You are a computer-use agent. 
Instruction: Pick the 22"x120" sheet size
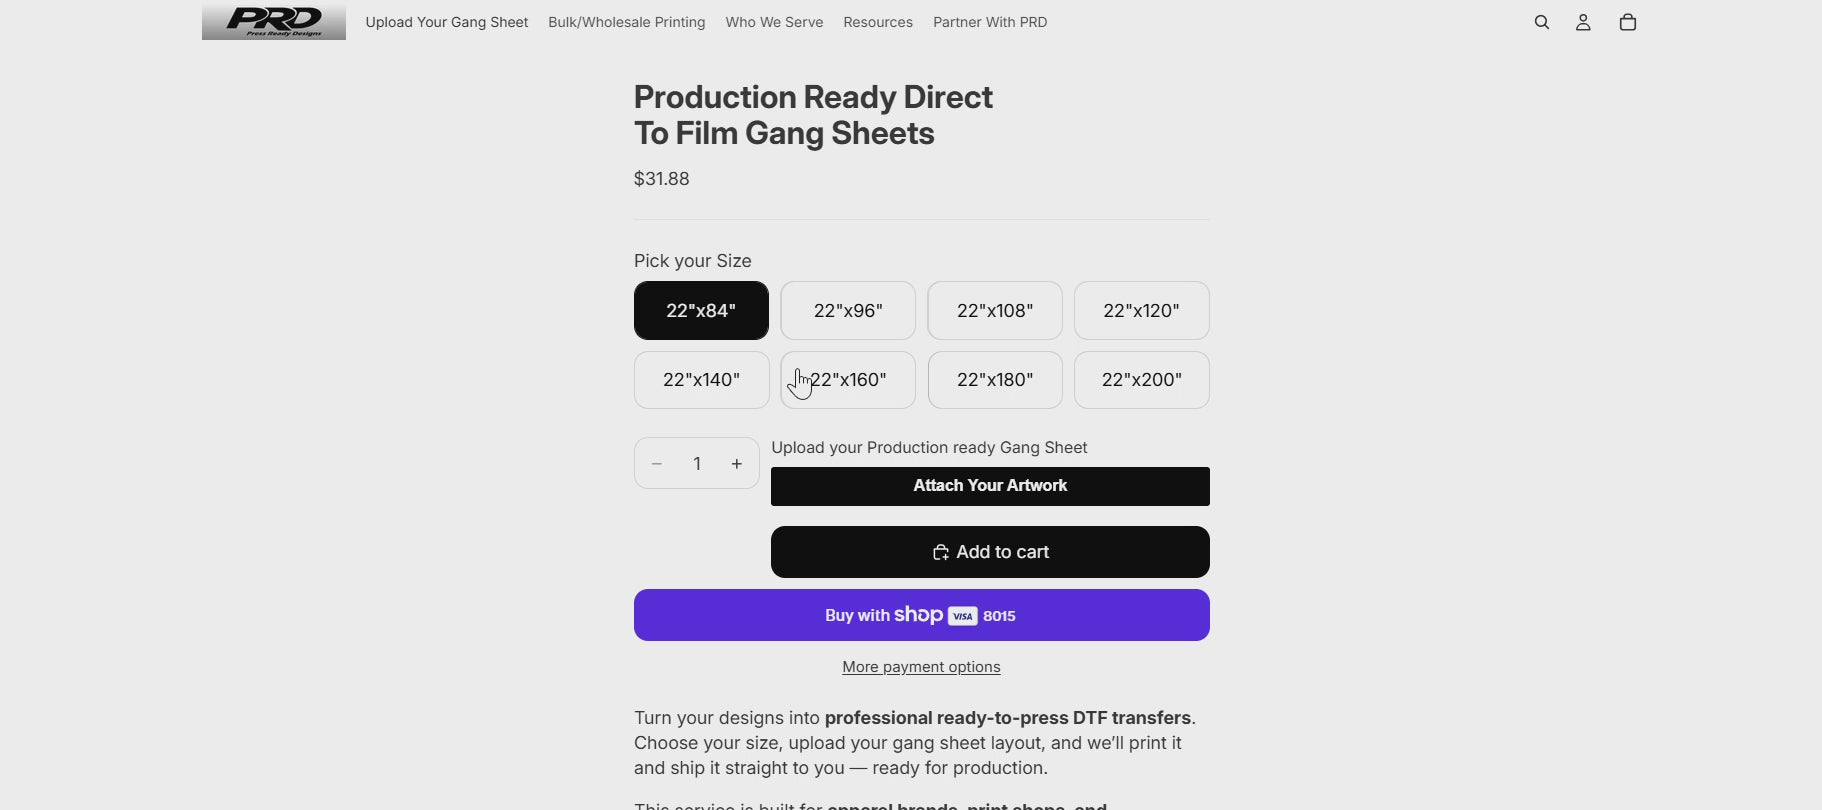[x=1141, y=311]
